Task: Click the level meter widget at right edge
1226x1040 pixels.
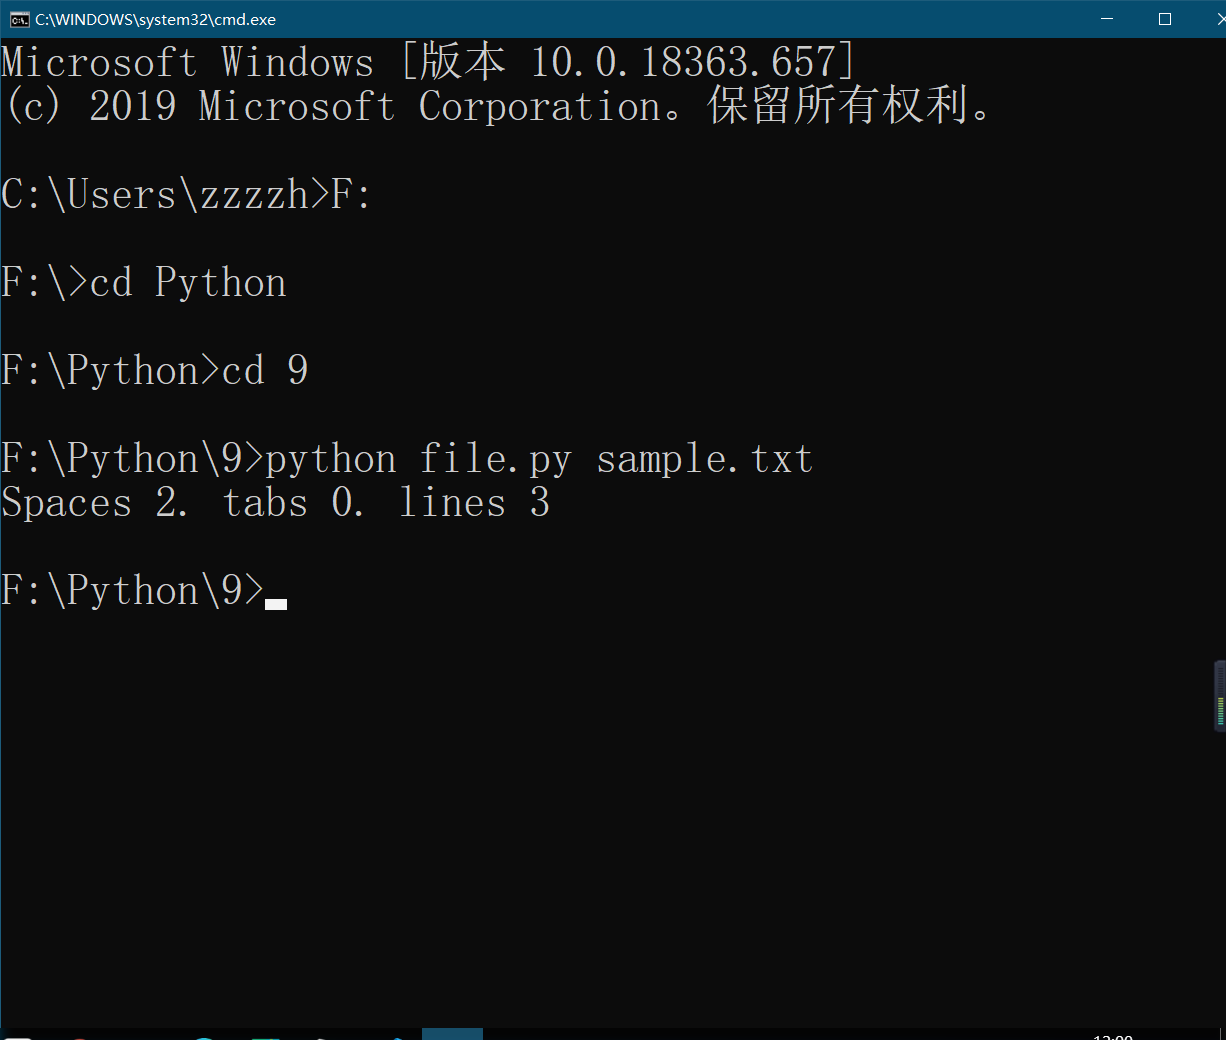Action: tap(1220, 696)
